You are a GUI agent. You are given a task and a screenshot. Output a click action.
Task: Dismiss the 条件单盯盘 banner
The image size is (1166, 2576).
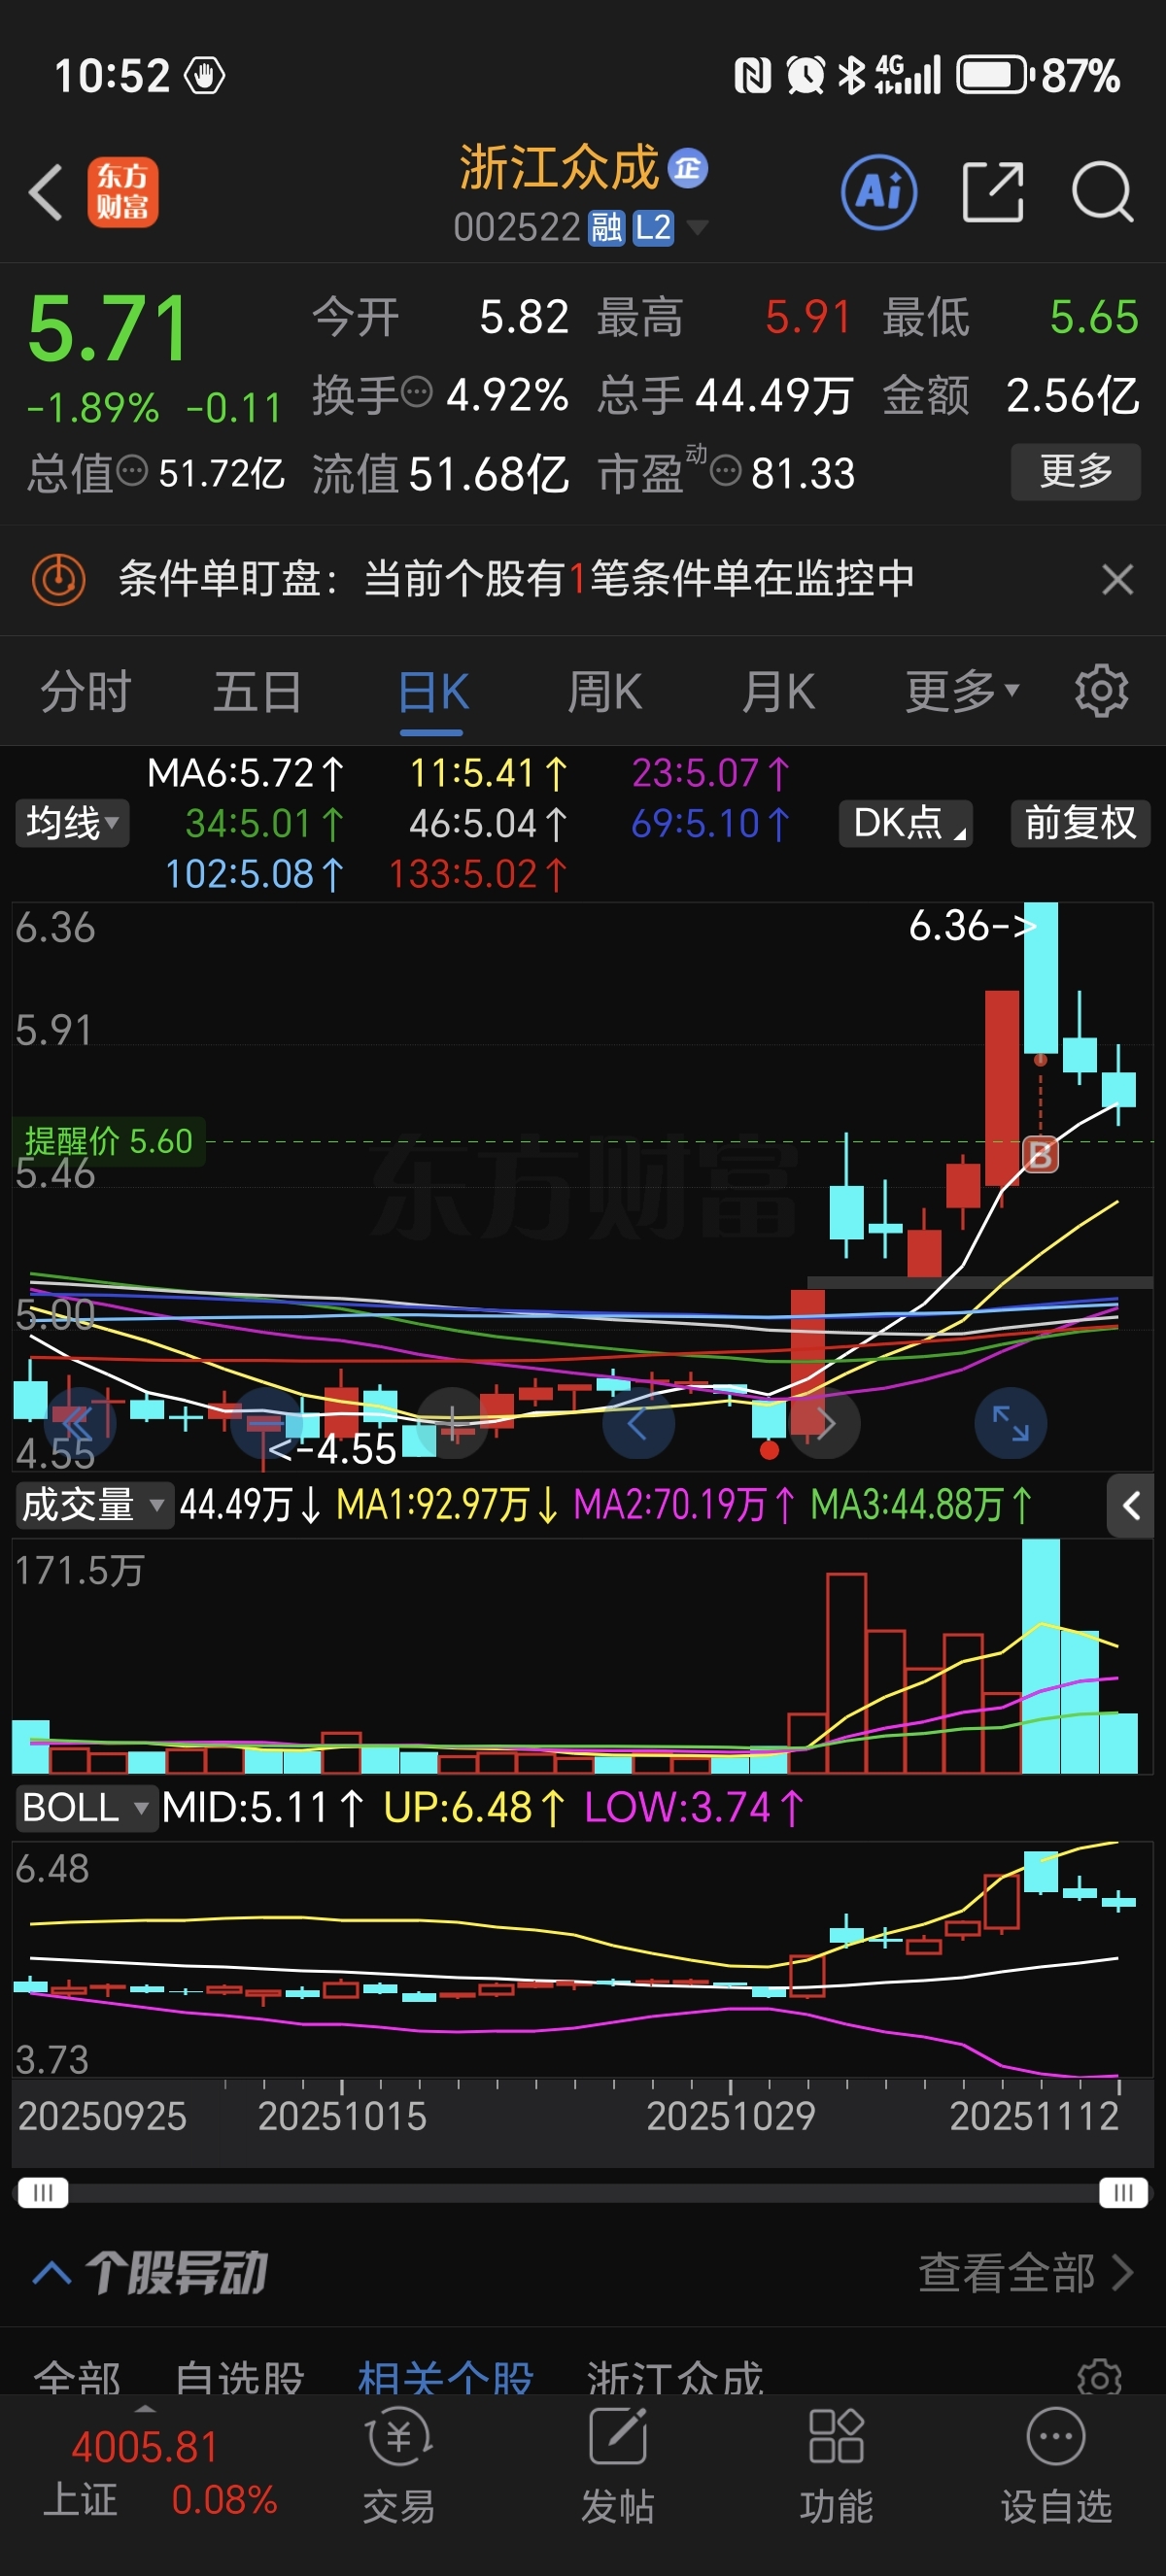1117,579
